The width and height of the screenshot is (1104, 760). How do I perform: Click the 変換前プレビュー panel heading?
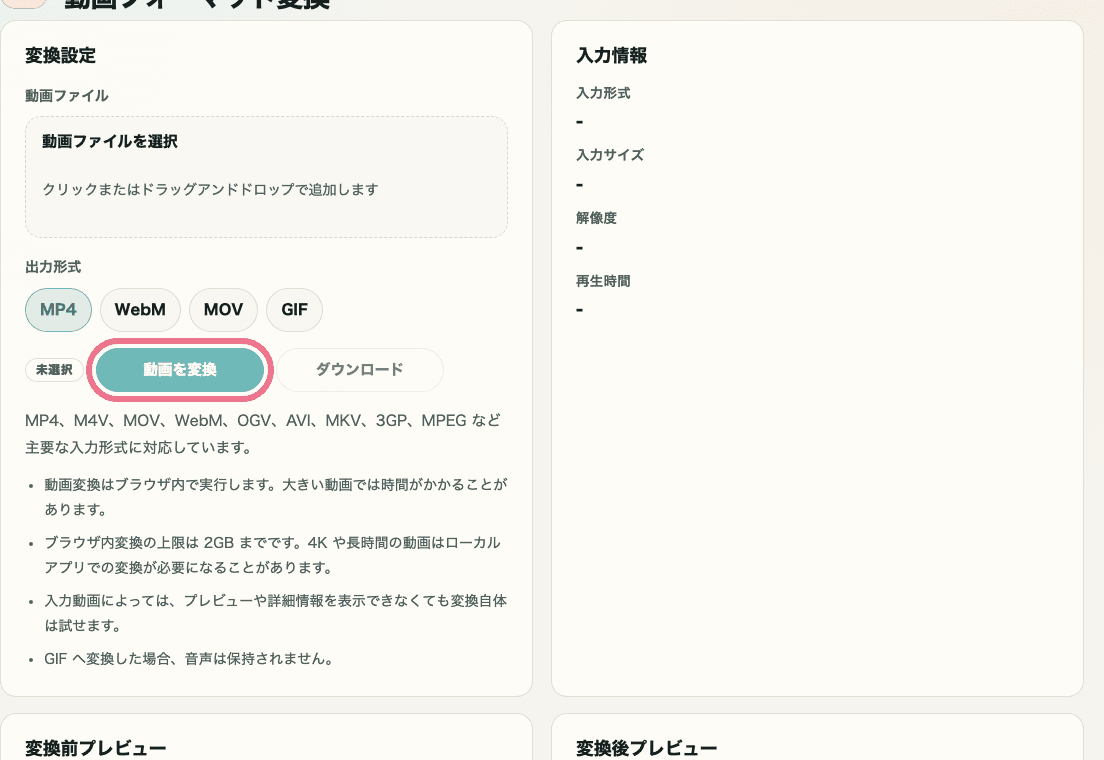pos(95,747)
